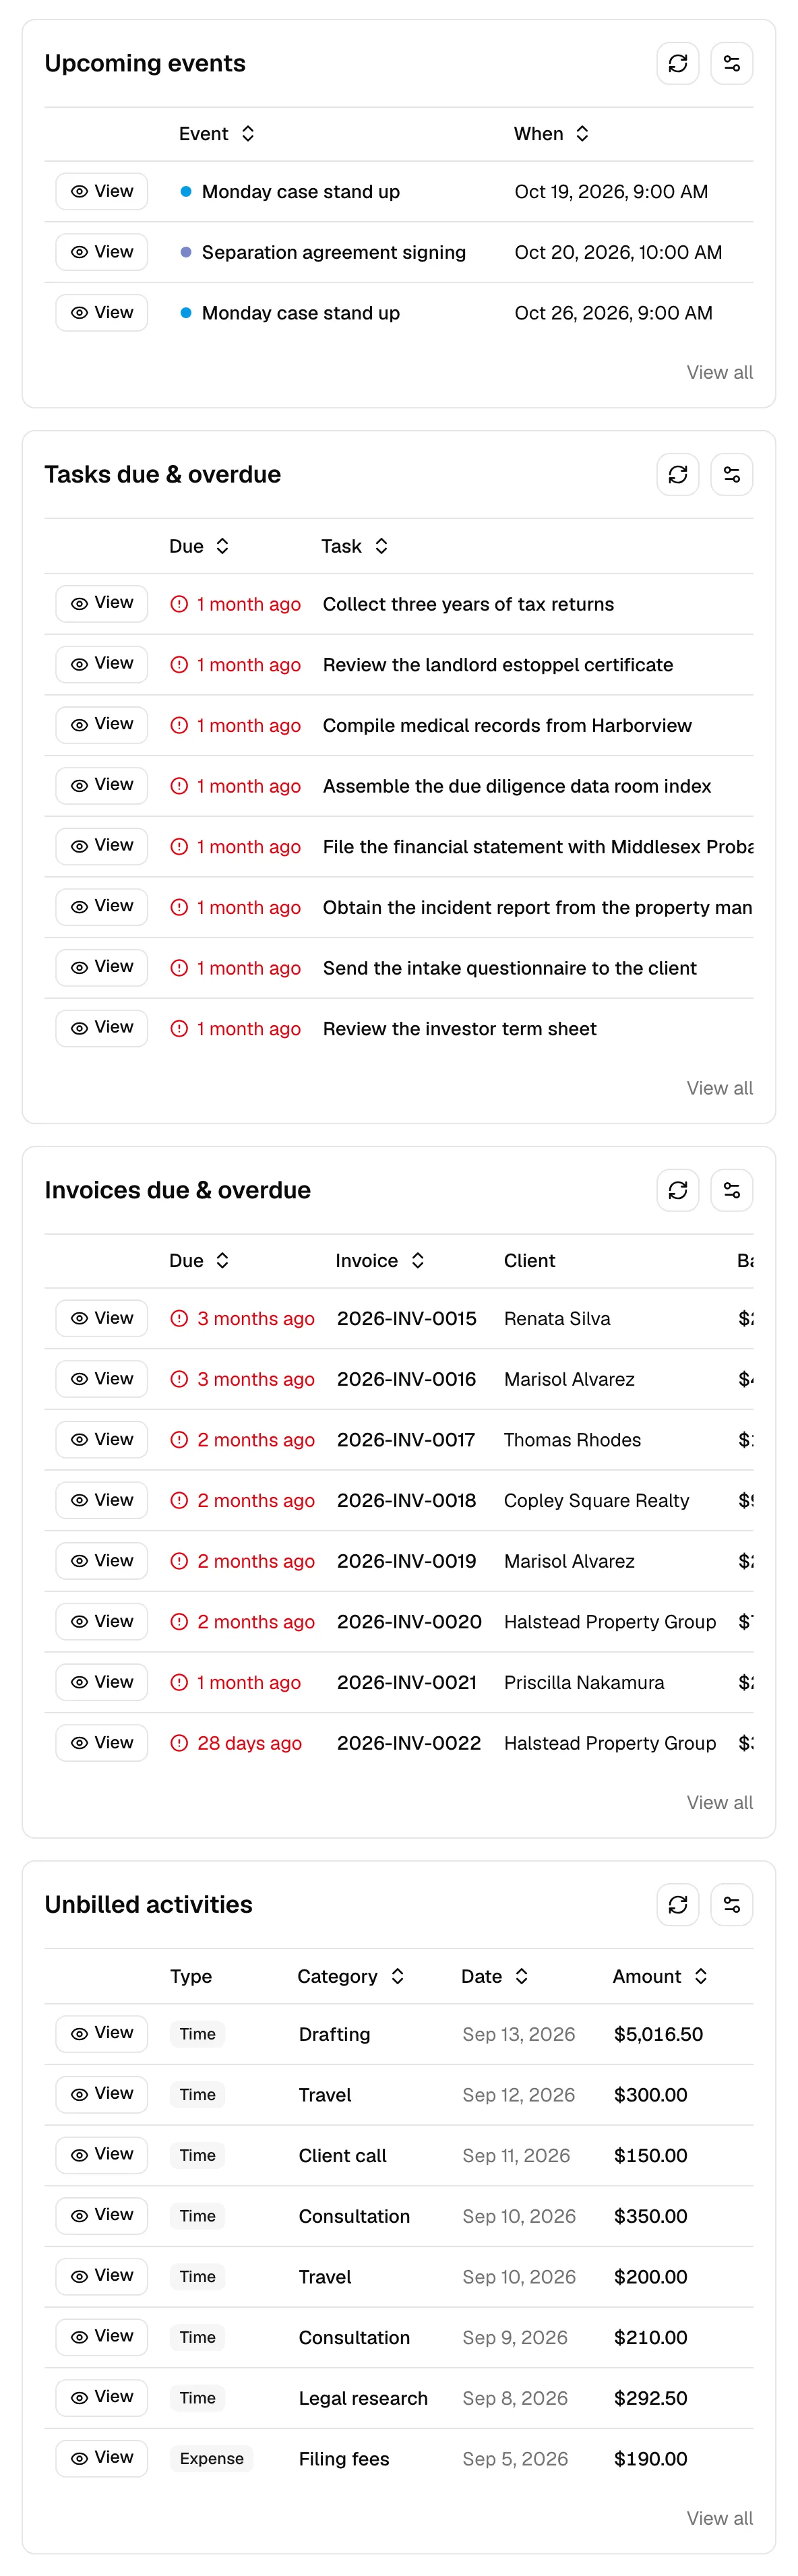The image size is (798, 2576).
Task: View the $210.00 Consultation activity
Action: tap(102, 2337)
